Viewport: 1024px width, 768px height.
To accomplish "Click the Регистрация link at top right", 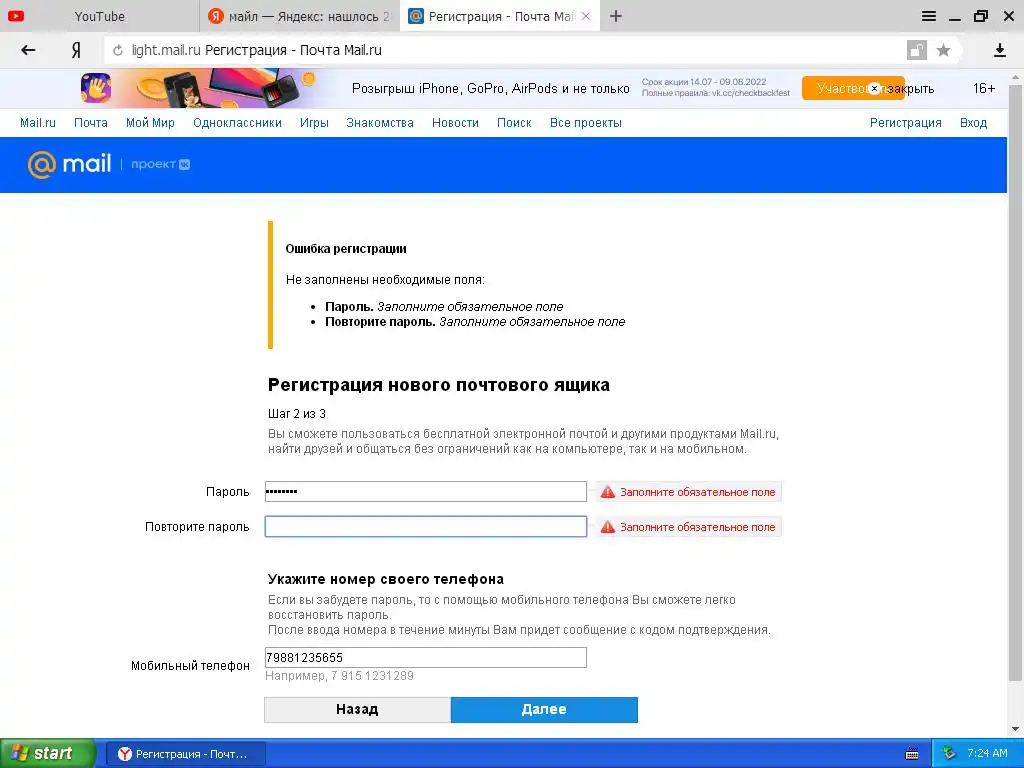I will tap(906, 123).
